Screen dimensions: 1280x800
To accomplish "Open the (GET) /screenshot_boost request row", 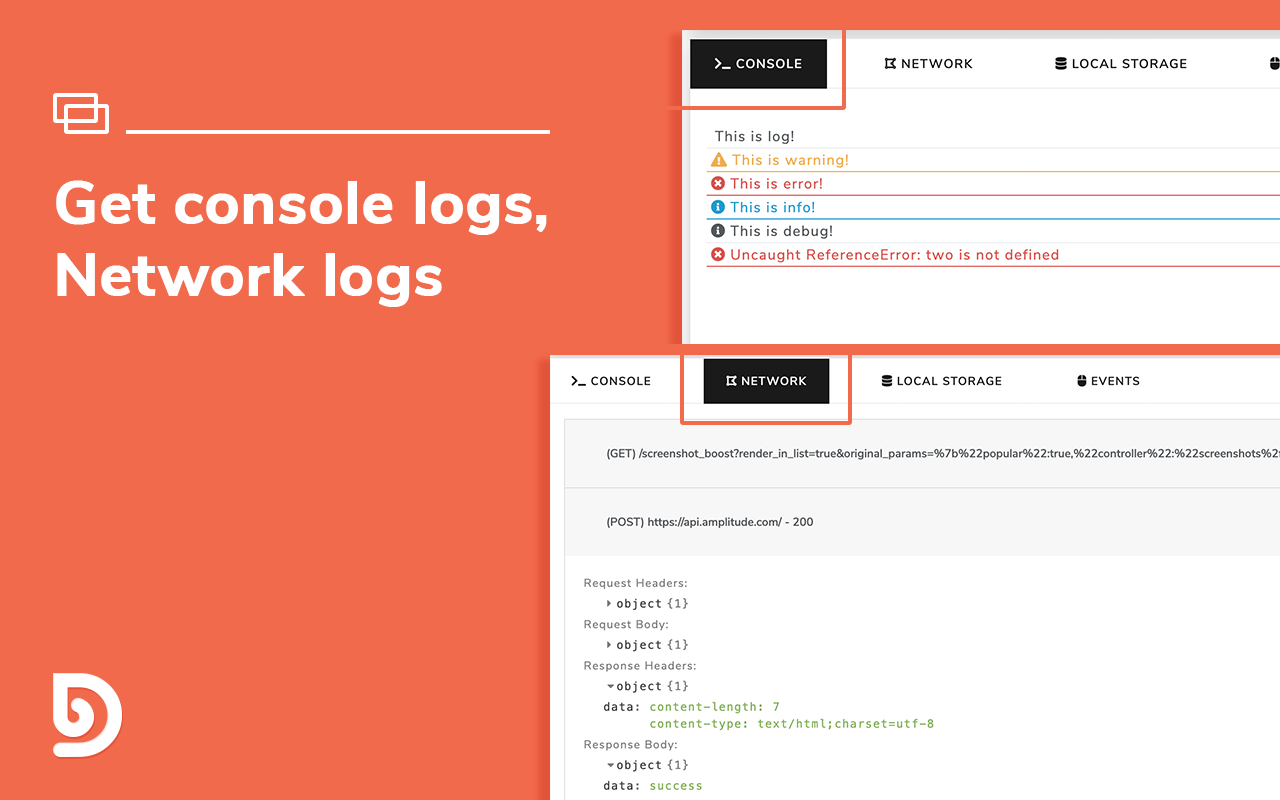I will click(922, 453).
